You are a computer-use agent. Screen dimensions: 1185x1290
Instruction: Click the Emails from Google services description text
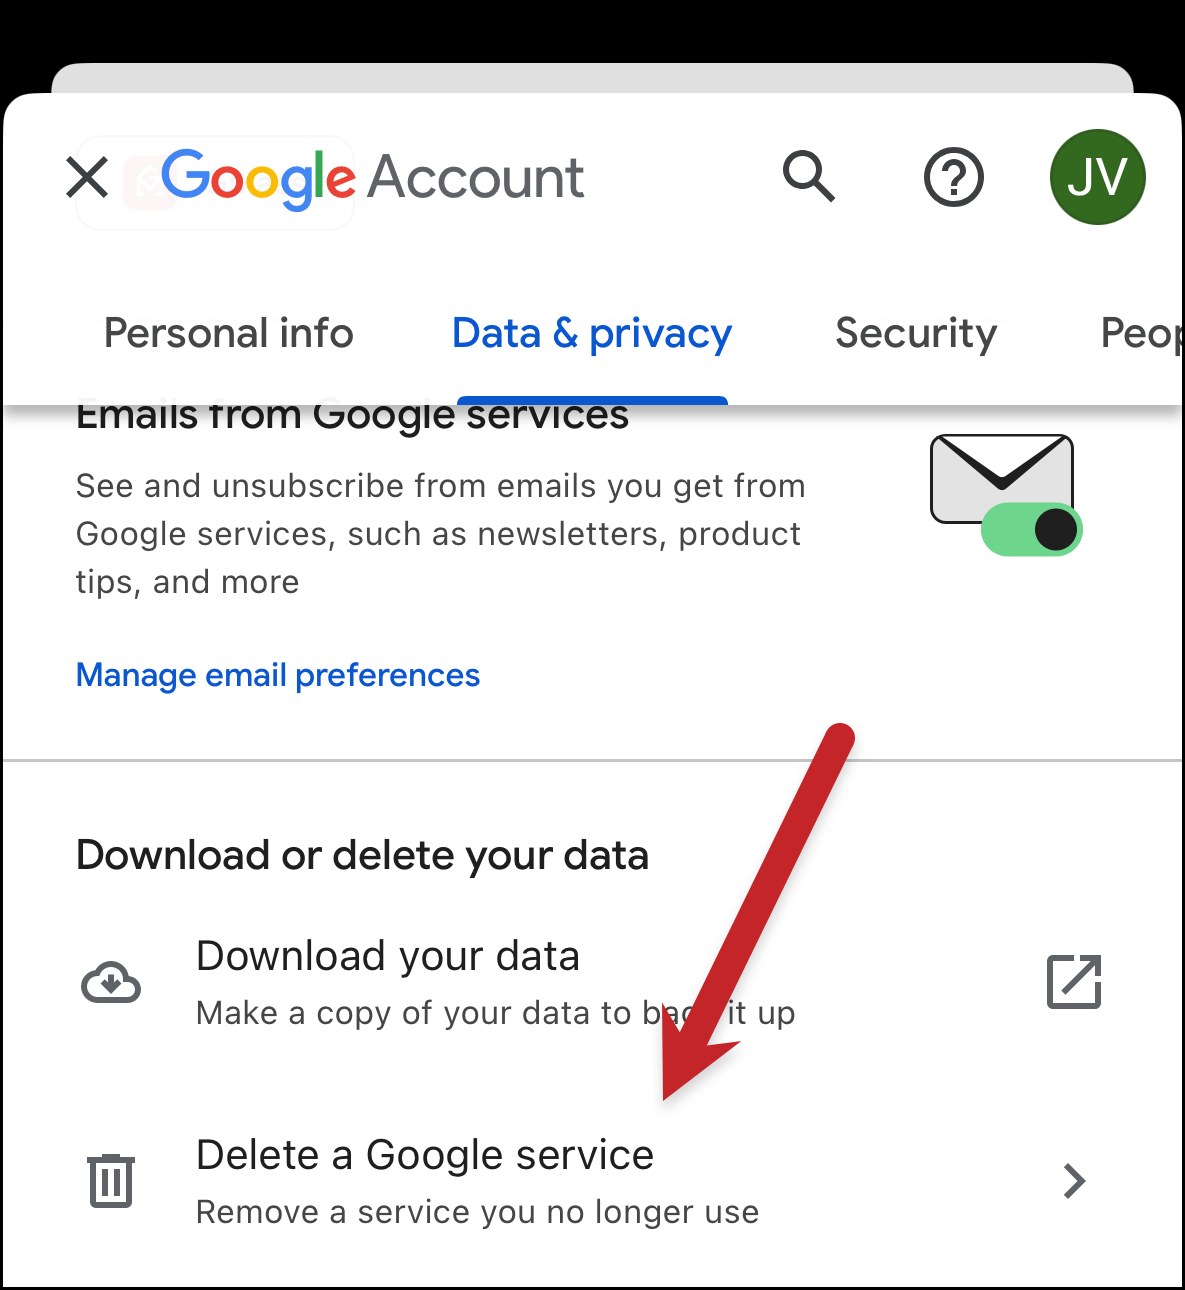point(440,534)
